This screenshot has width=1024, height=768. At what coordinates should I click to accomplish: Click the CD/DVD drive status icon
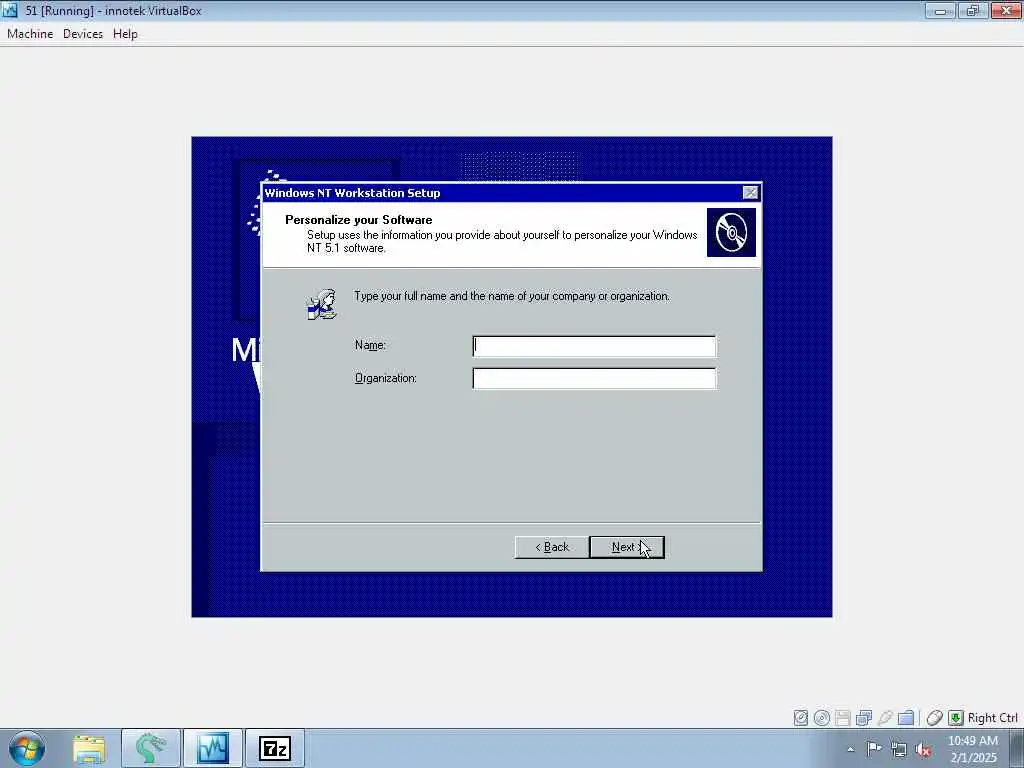822,718
